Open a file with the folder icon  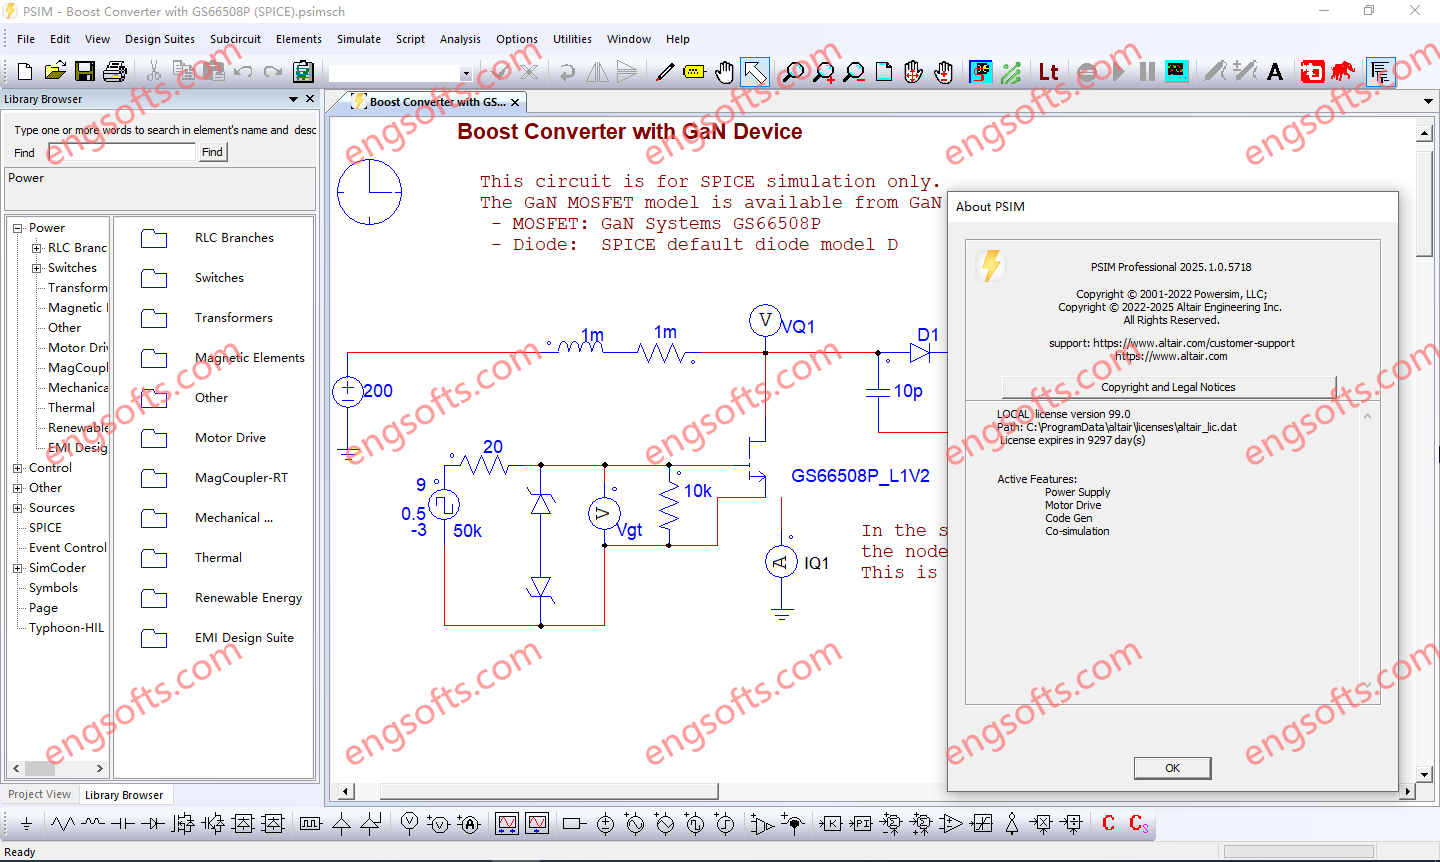(55, 71)
